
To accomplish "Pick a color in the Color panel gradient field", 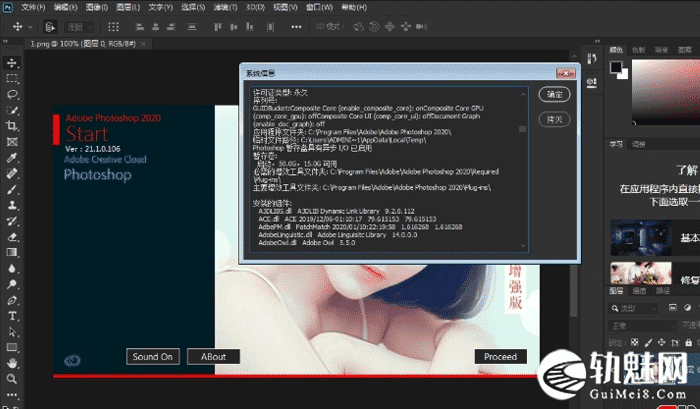I will coord(665,92).
